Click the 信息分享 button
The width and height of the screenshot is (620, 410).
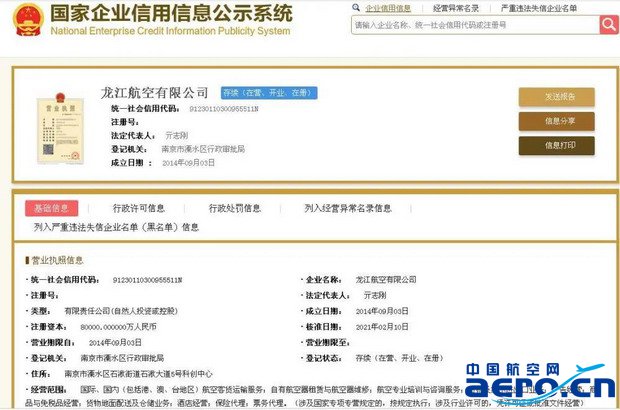click(557, 121)
